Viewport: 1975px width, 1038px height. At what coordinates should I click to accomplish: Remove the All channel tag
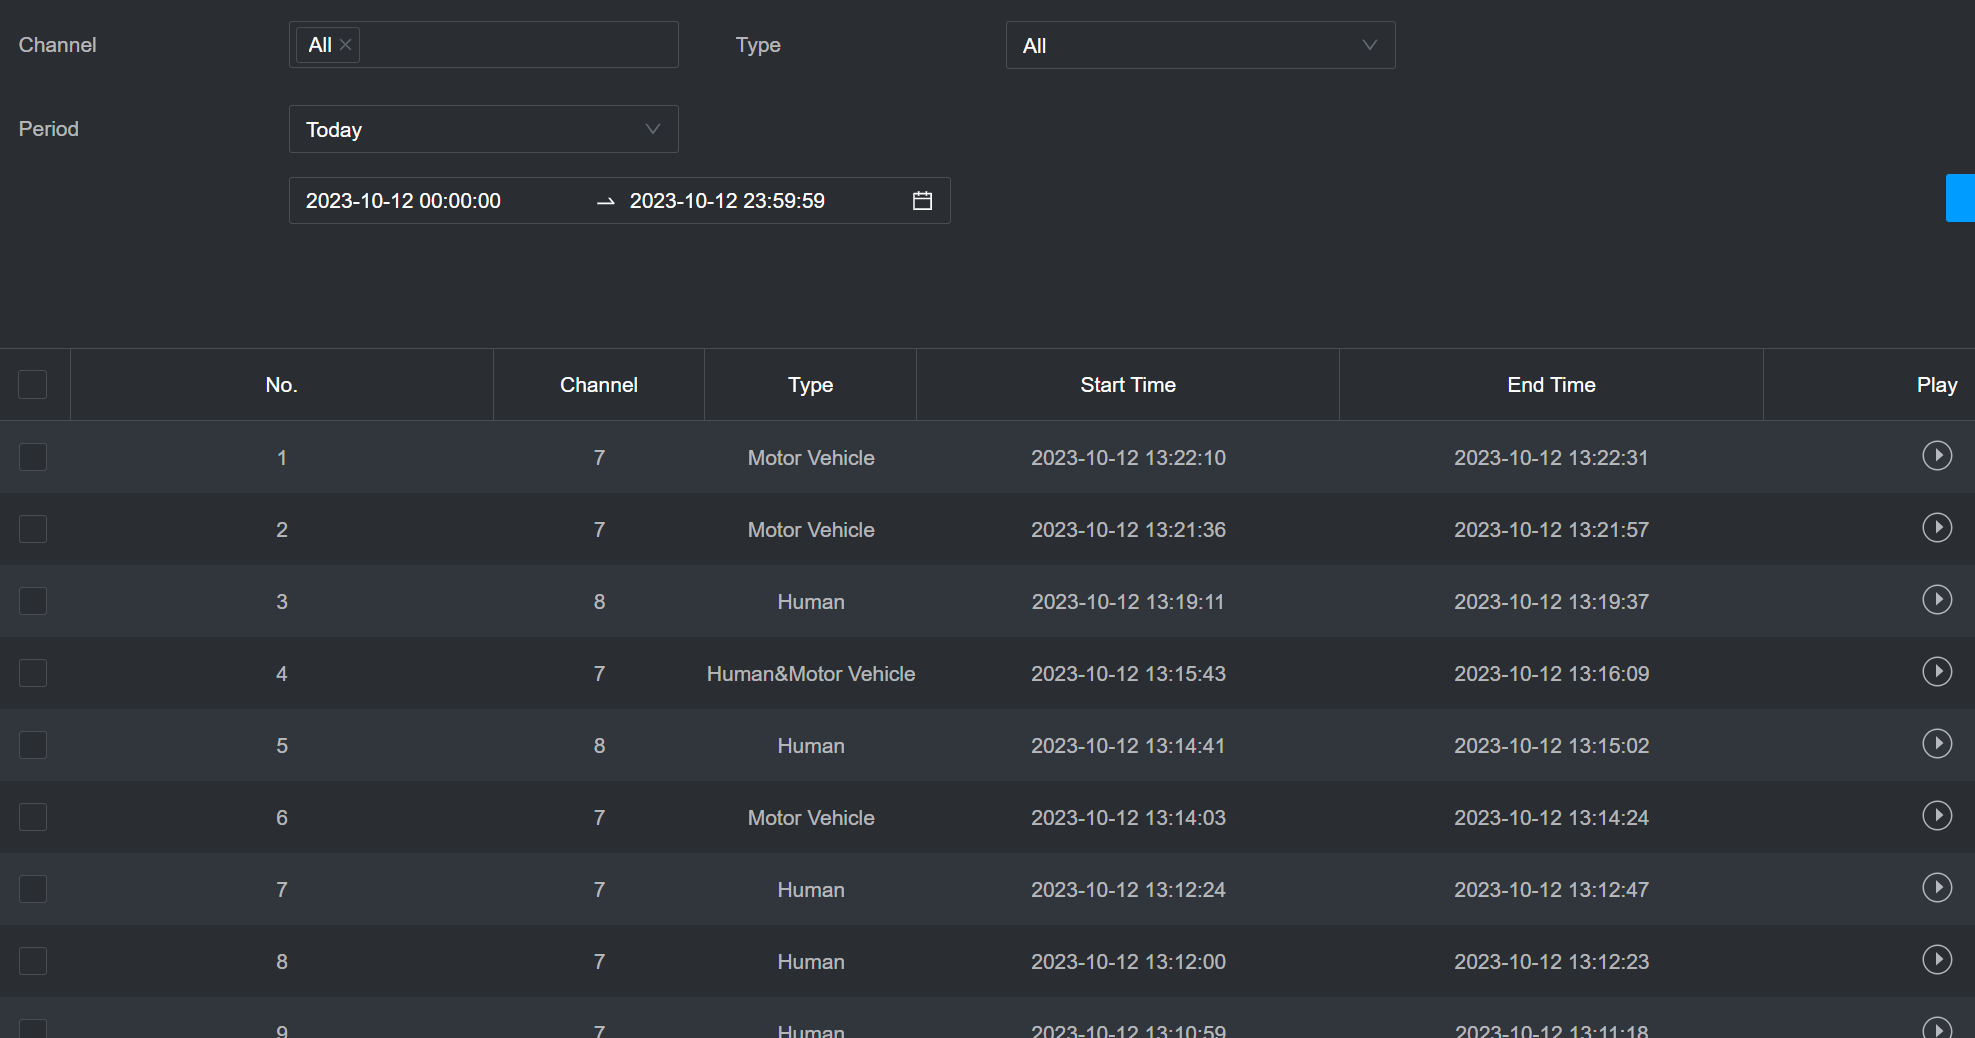345,45
